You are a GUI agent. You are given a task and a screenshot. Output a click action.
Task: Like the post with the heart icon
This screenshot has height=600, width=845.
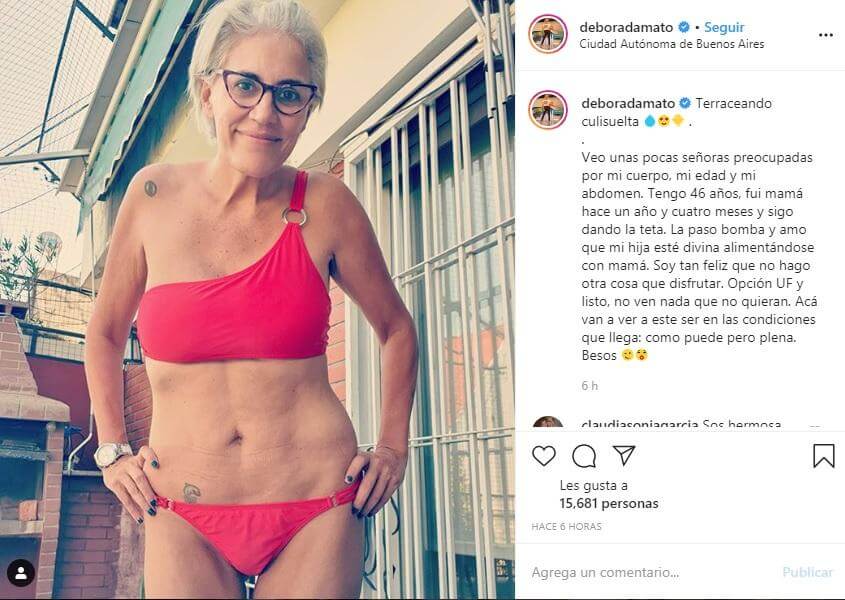[x=543, y=456]
